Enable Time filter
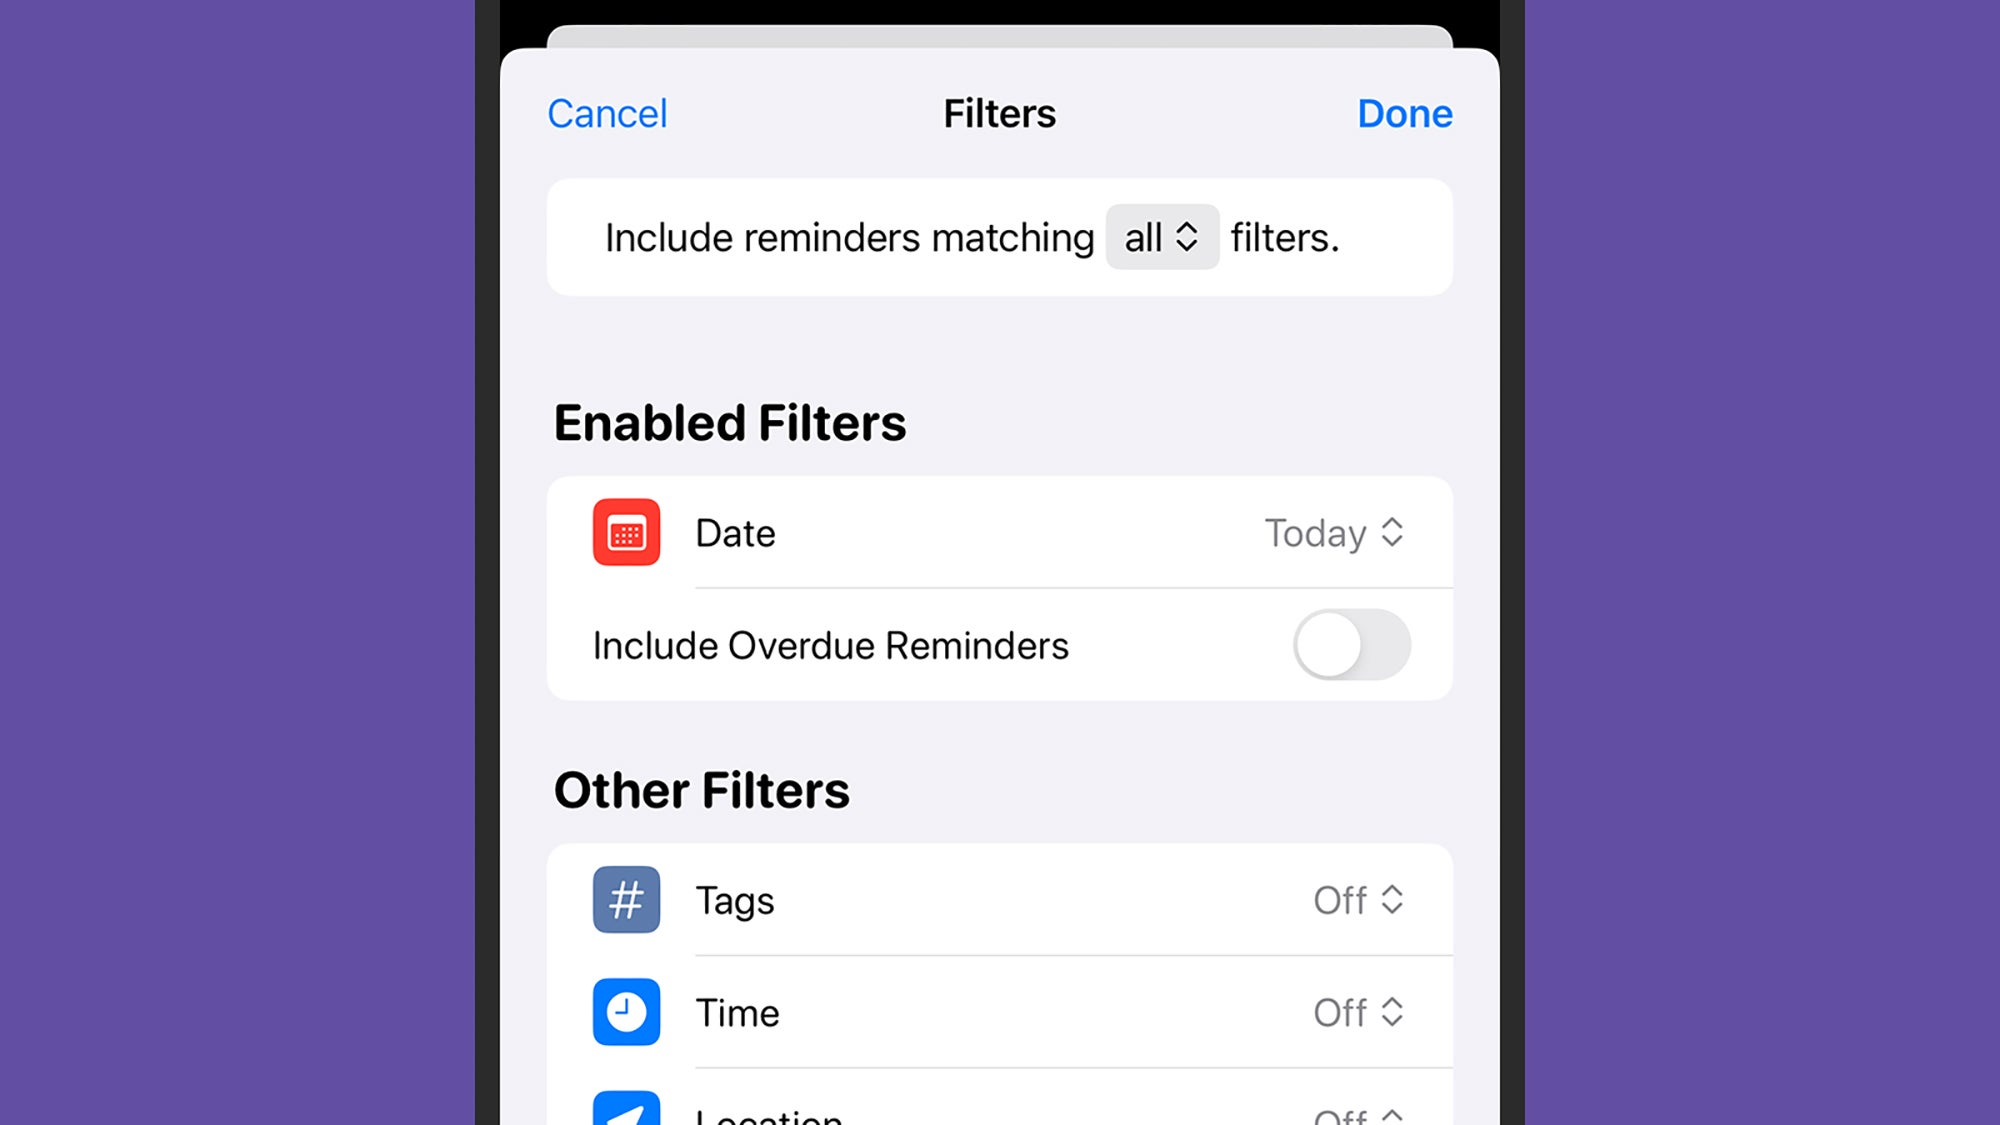Viewport: 2000px width, 1125px height. (x=1357, y=1012)
